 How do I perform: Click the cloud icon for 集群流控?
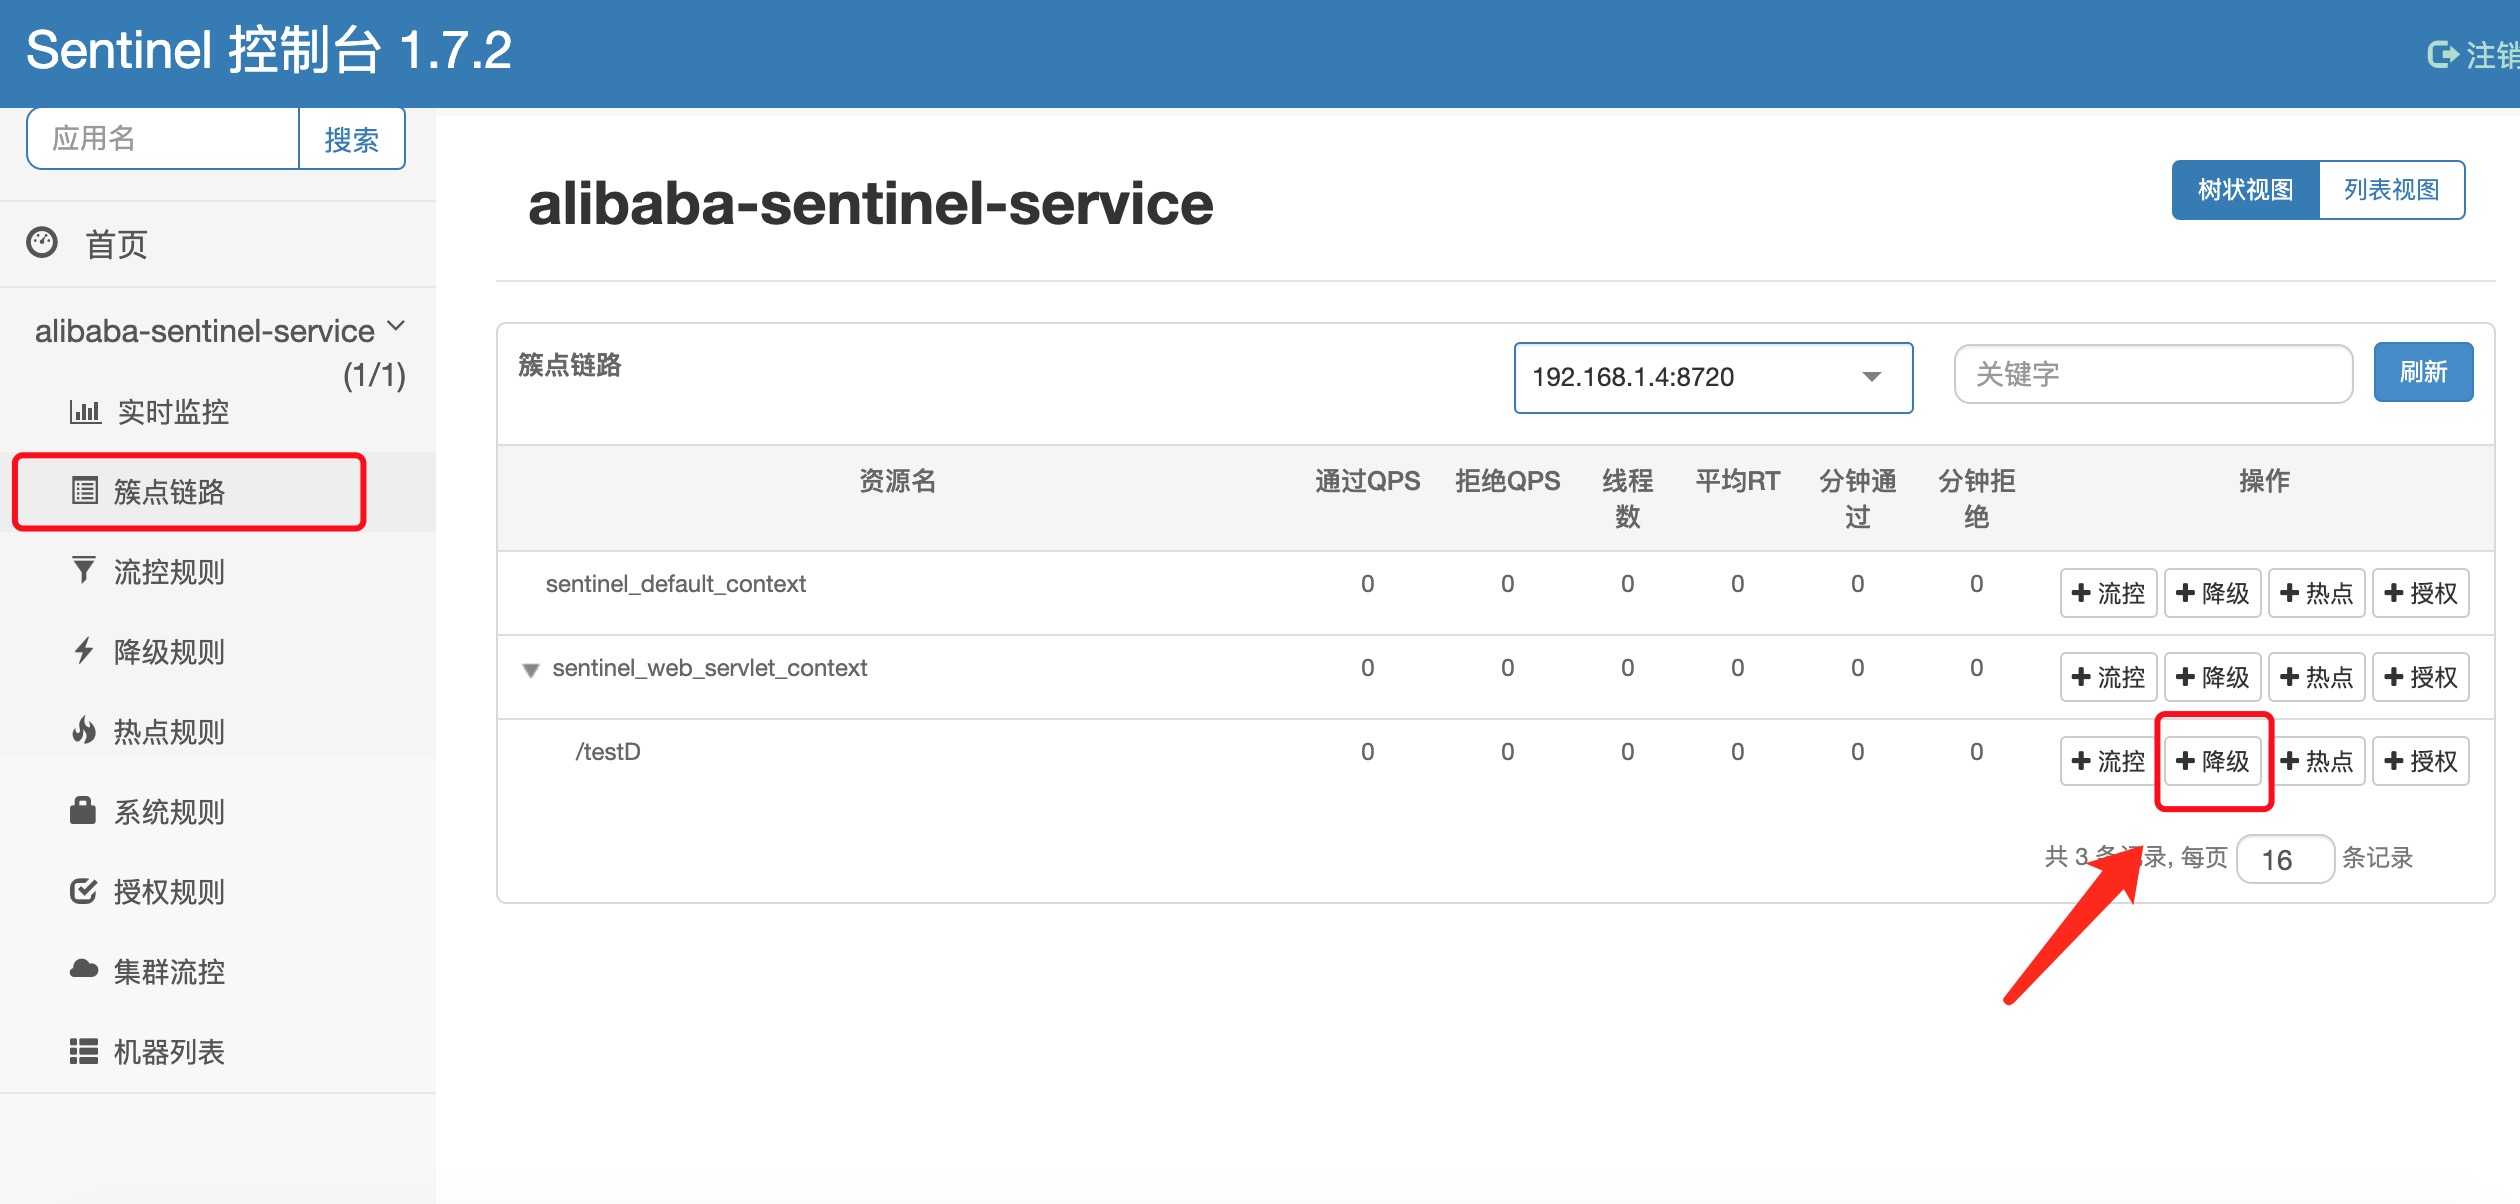(84, 969)
